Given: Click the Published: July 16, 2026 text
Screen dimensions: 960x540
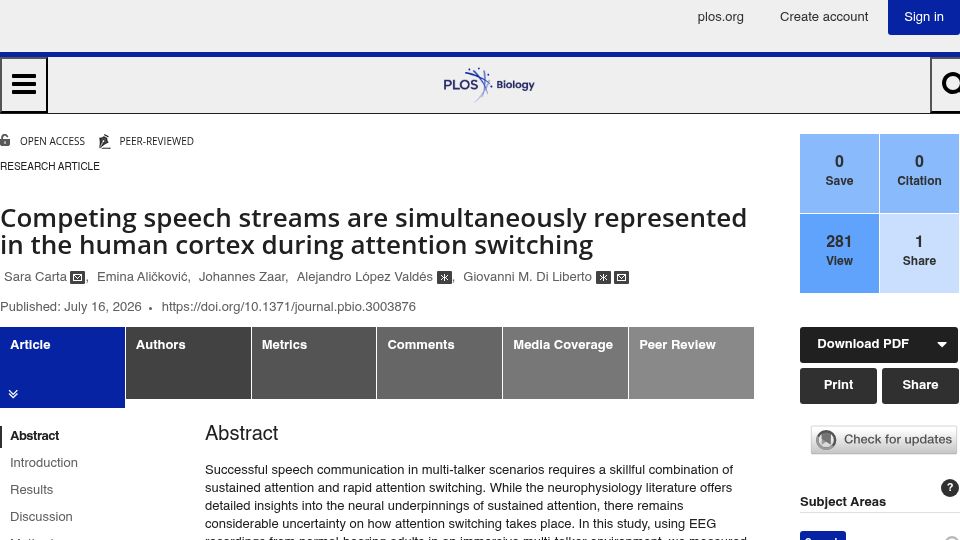Looking at the screenshot, I should pos(71,307).
